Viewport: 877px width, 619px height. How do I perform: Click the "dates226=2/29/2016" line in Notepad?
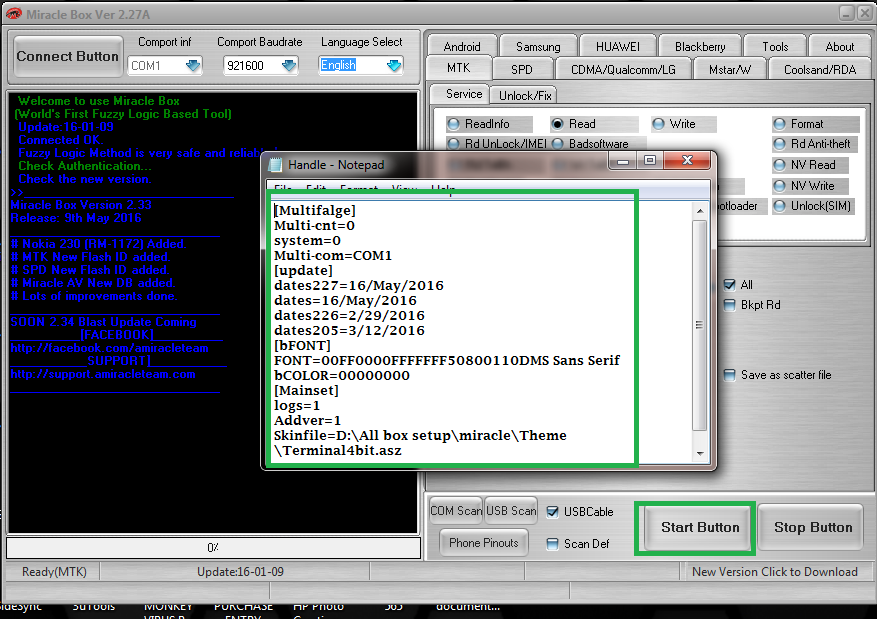coord(349,315)
